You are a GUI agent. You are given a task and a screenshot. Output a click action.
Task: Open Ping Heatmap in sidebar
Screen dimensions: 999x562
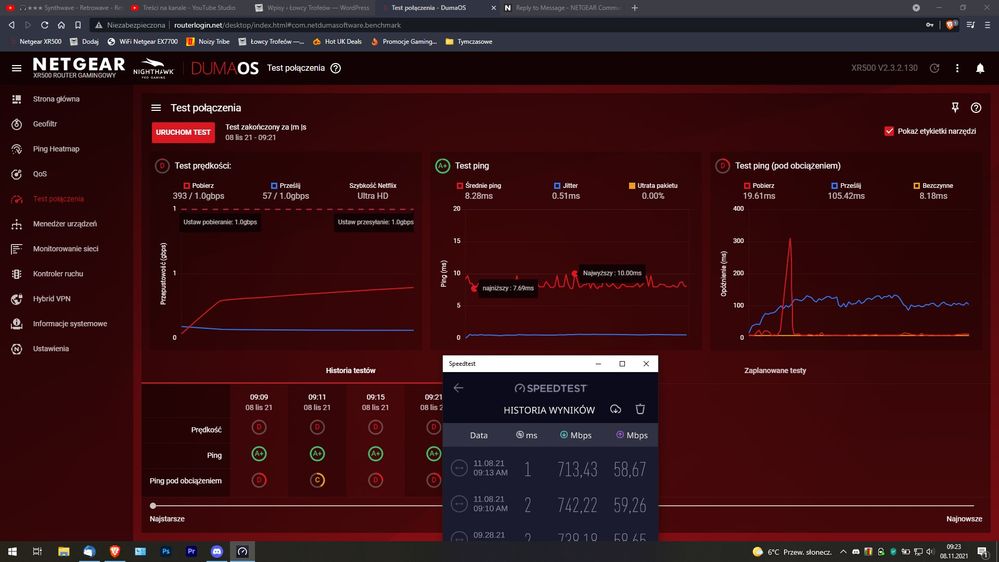click(56, 148)
